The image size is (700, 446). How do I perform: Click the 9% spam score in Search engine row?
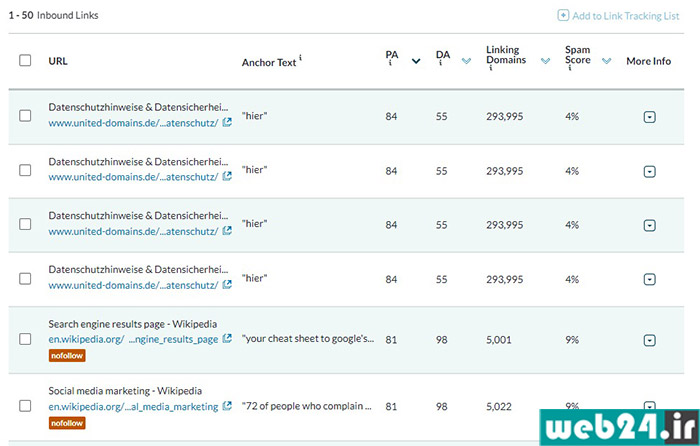coord(572,340)
